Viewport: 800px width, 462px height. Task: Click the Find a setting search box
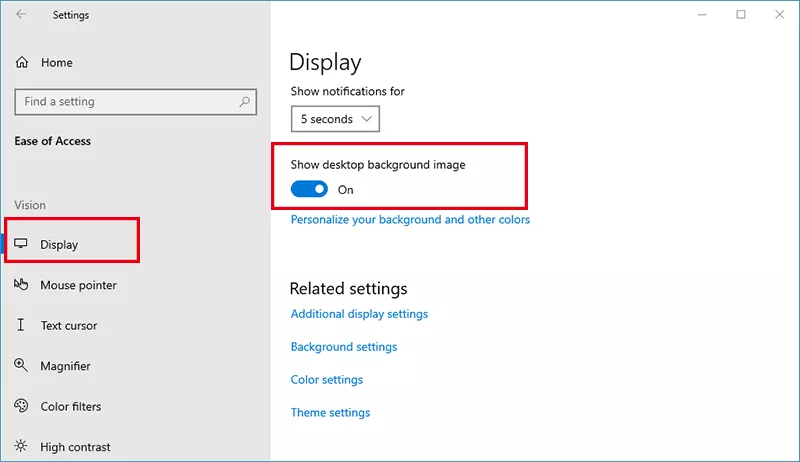pyautogui.click(x=136, y=101)
